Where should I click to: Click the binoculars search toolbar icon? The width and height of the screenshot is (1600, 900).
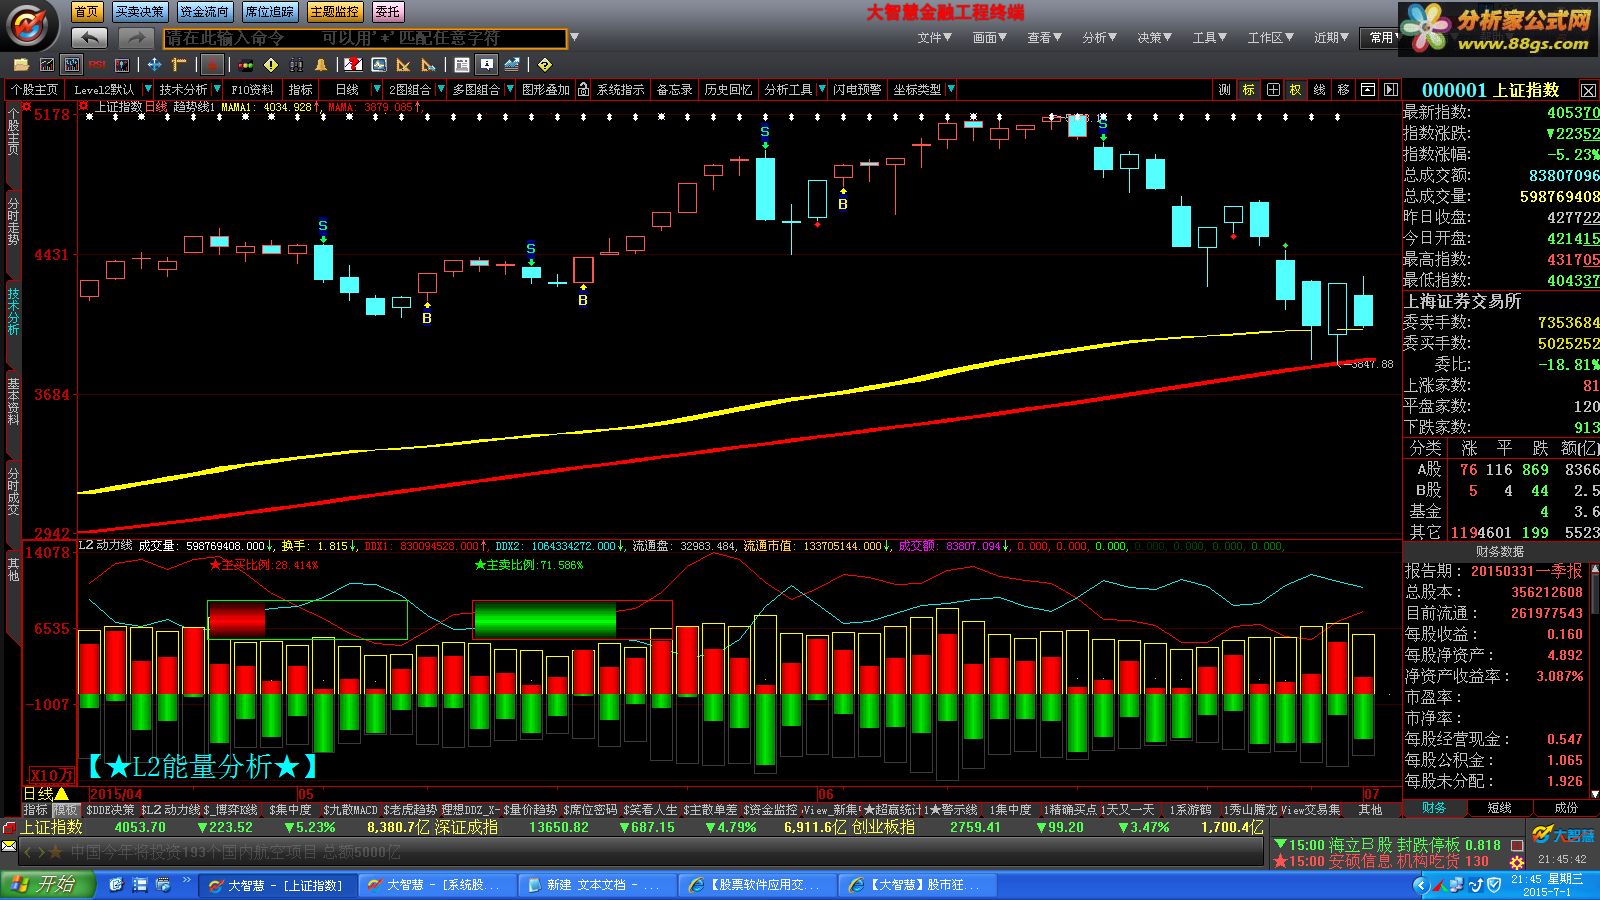coord(296,65)
